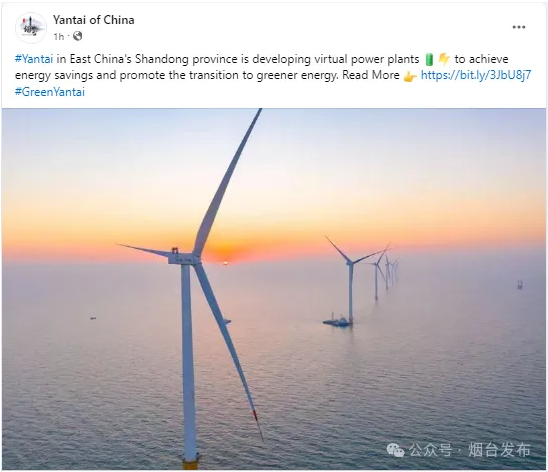Open the #Yantai hashtag
Screen dimensions: 548x472
(34, 59)
